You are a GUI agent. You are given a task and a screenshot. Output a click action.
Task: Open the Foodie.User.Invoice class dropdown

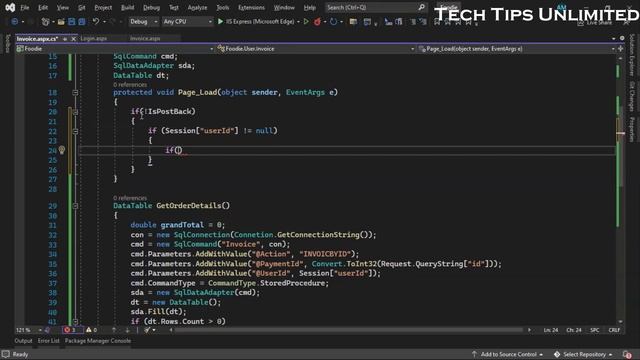(316, 49)
